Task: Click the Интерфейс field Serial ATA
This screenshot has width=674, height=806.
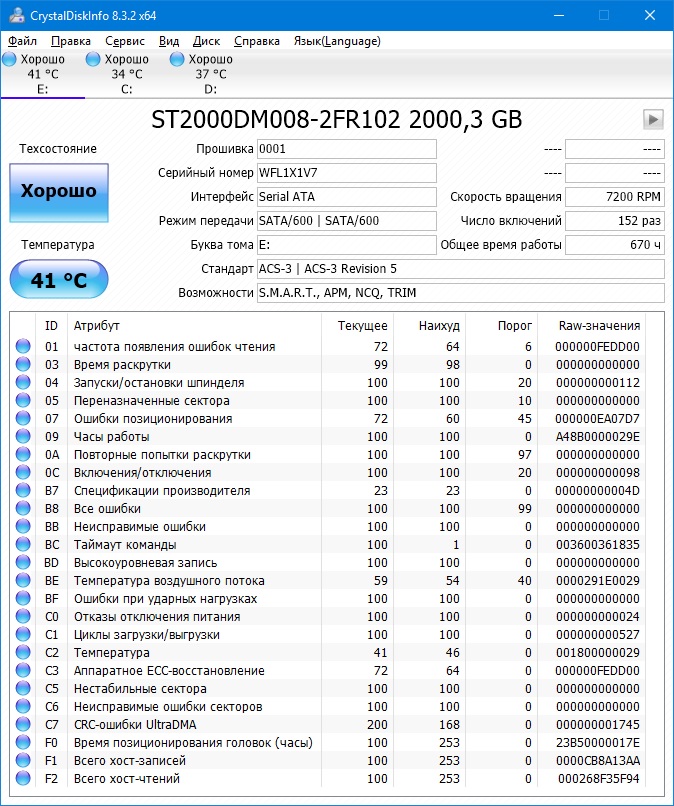Action: point(347,197)
